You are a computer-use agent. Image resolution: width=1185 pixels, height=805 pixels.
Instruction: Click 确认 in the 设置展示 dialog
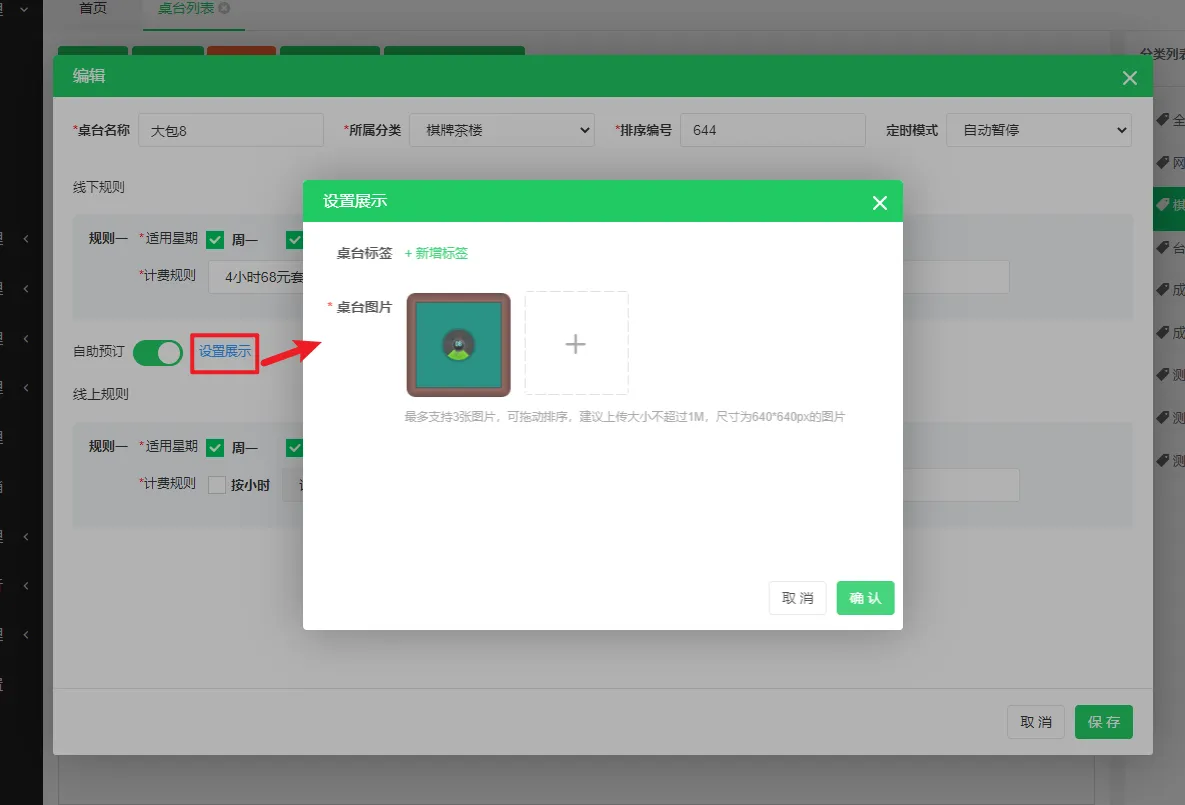point(865,598)
